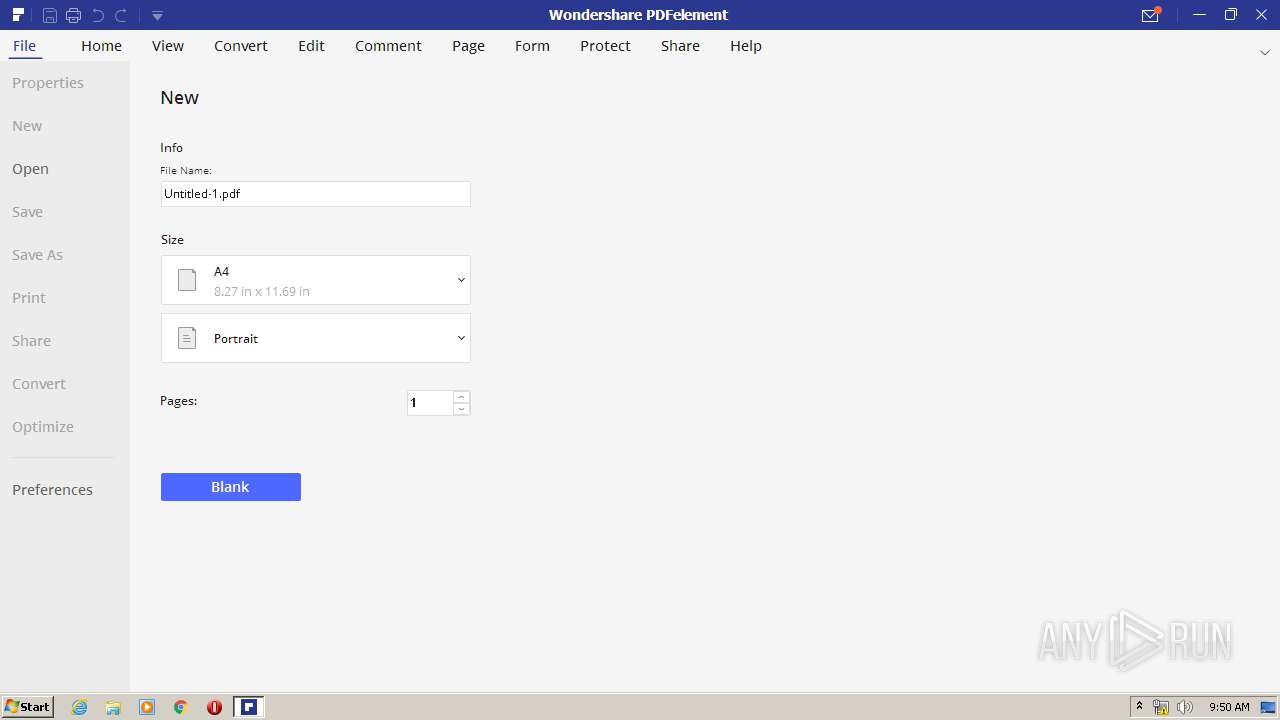Open the Page menu tab

(x=468, y=46)
